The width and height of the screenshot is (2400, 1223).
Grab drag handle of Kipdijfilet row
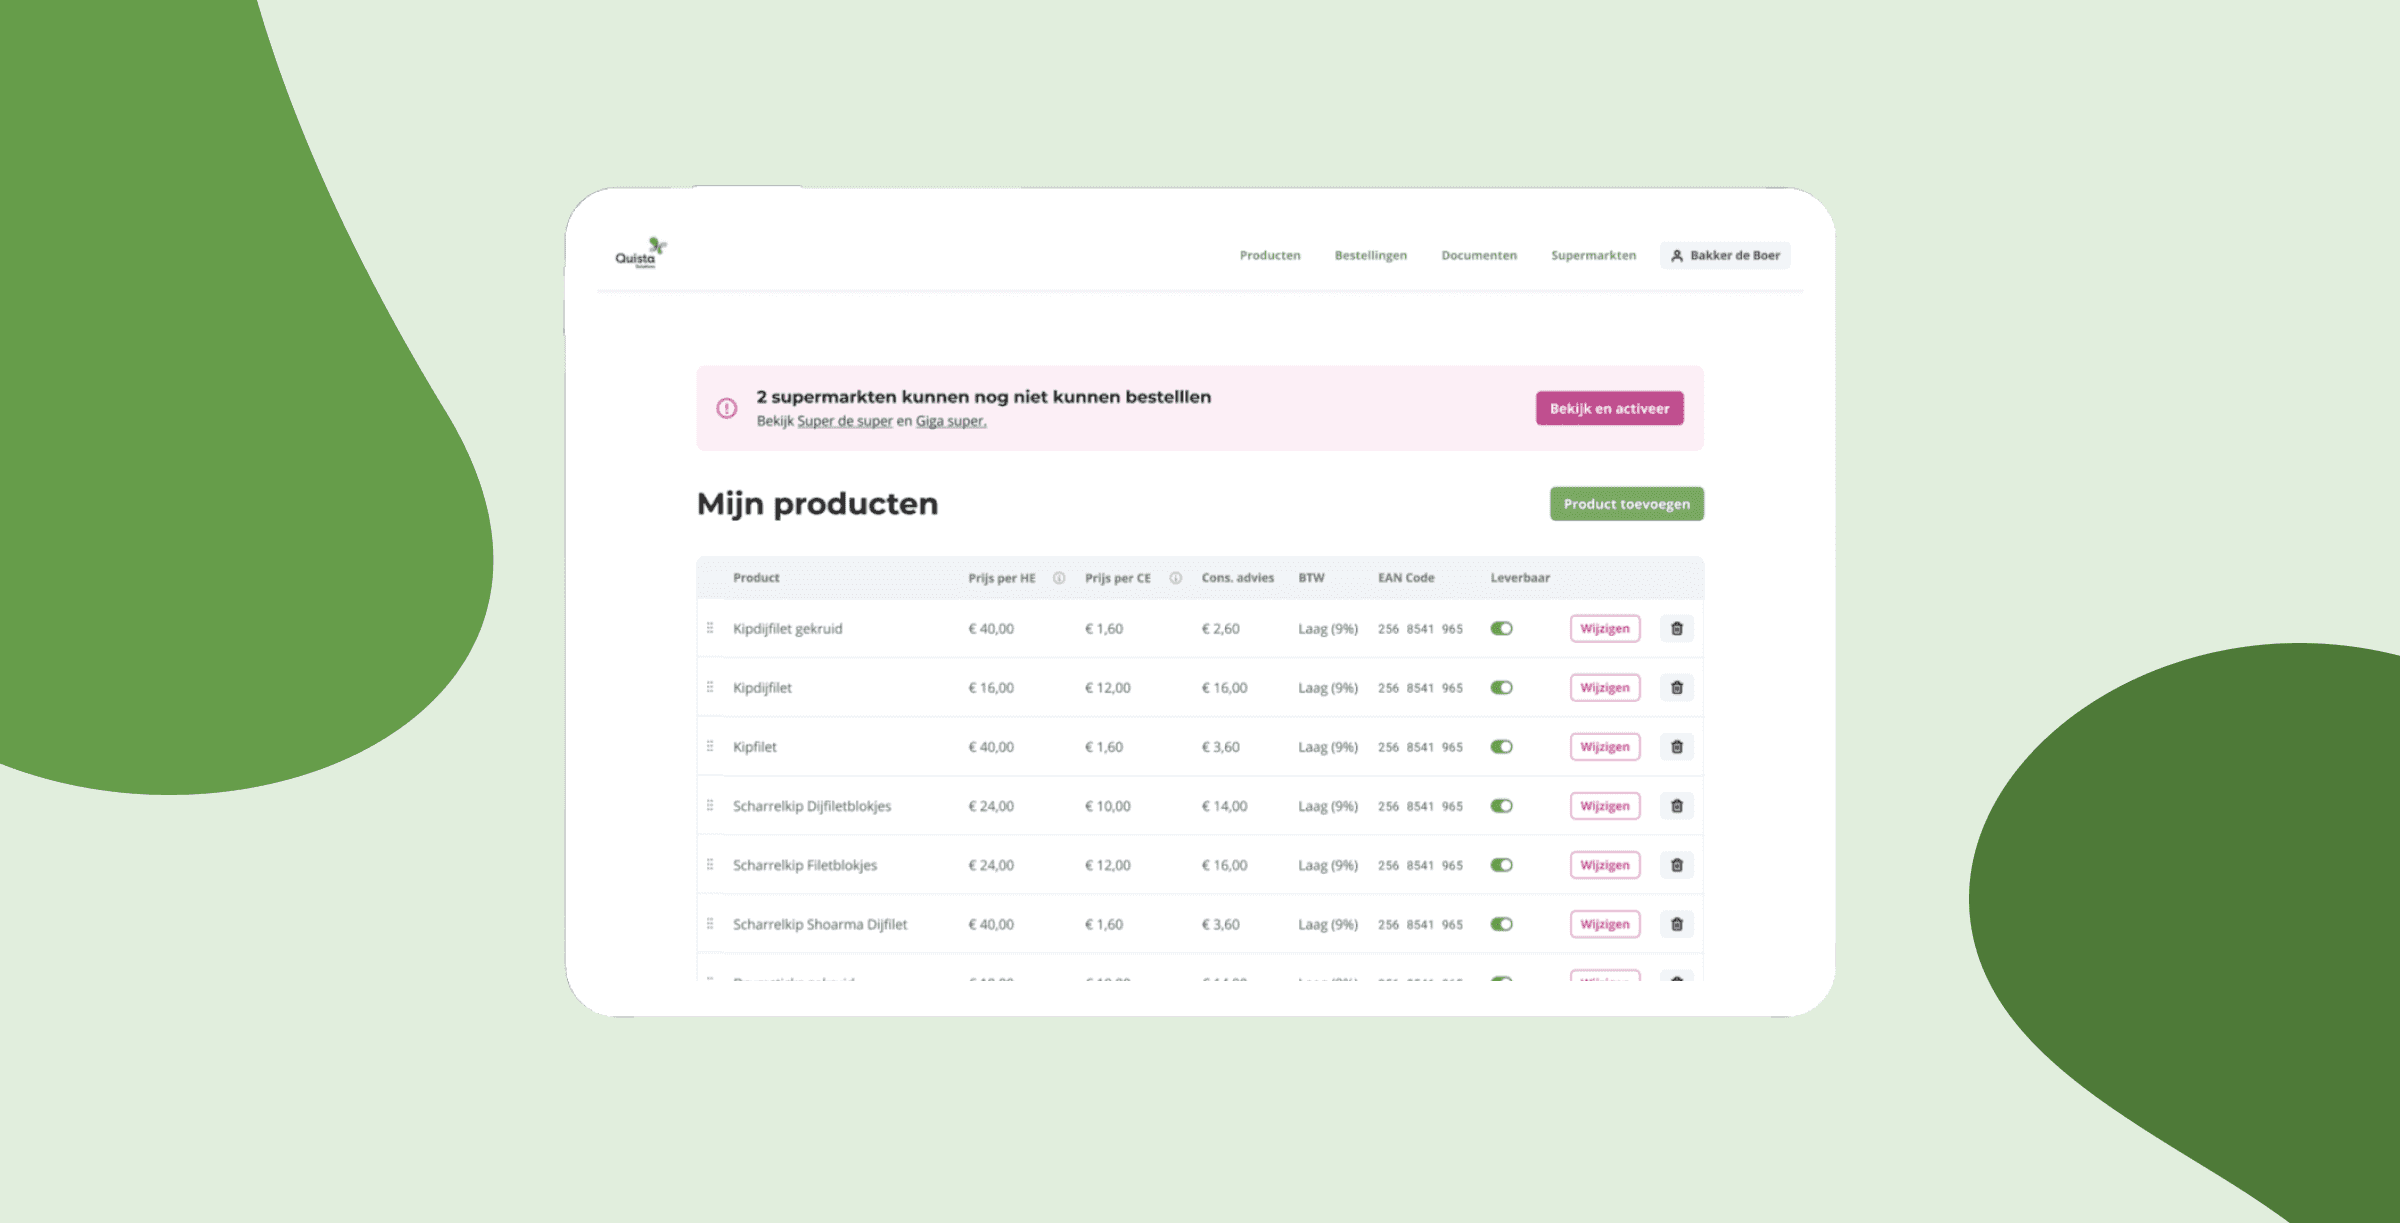pyautogui.click(x=710, y=687)
